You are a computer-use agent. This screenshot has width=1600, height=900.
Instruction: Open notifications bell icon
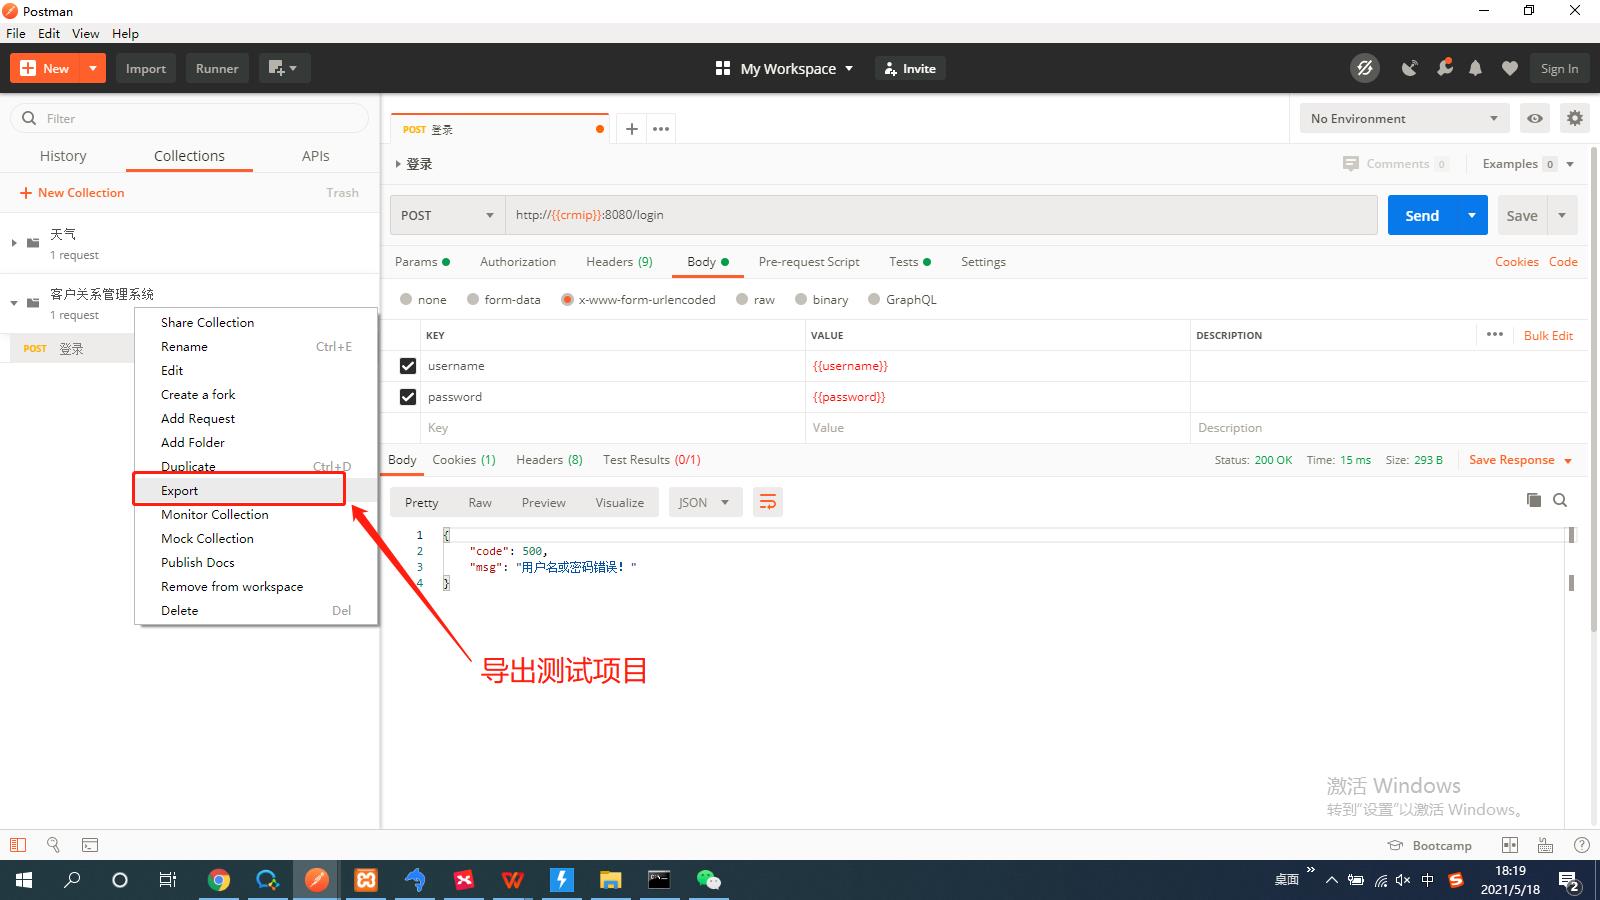coord(1475,68)
